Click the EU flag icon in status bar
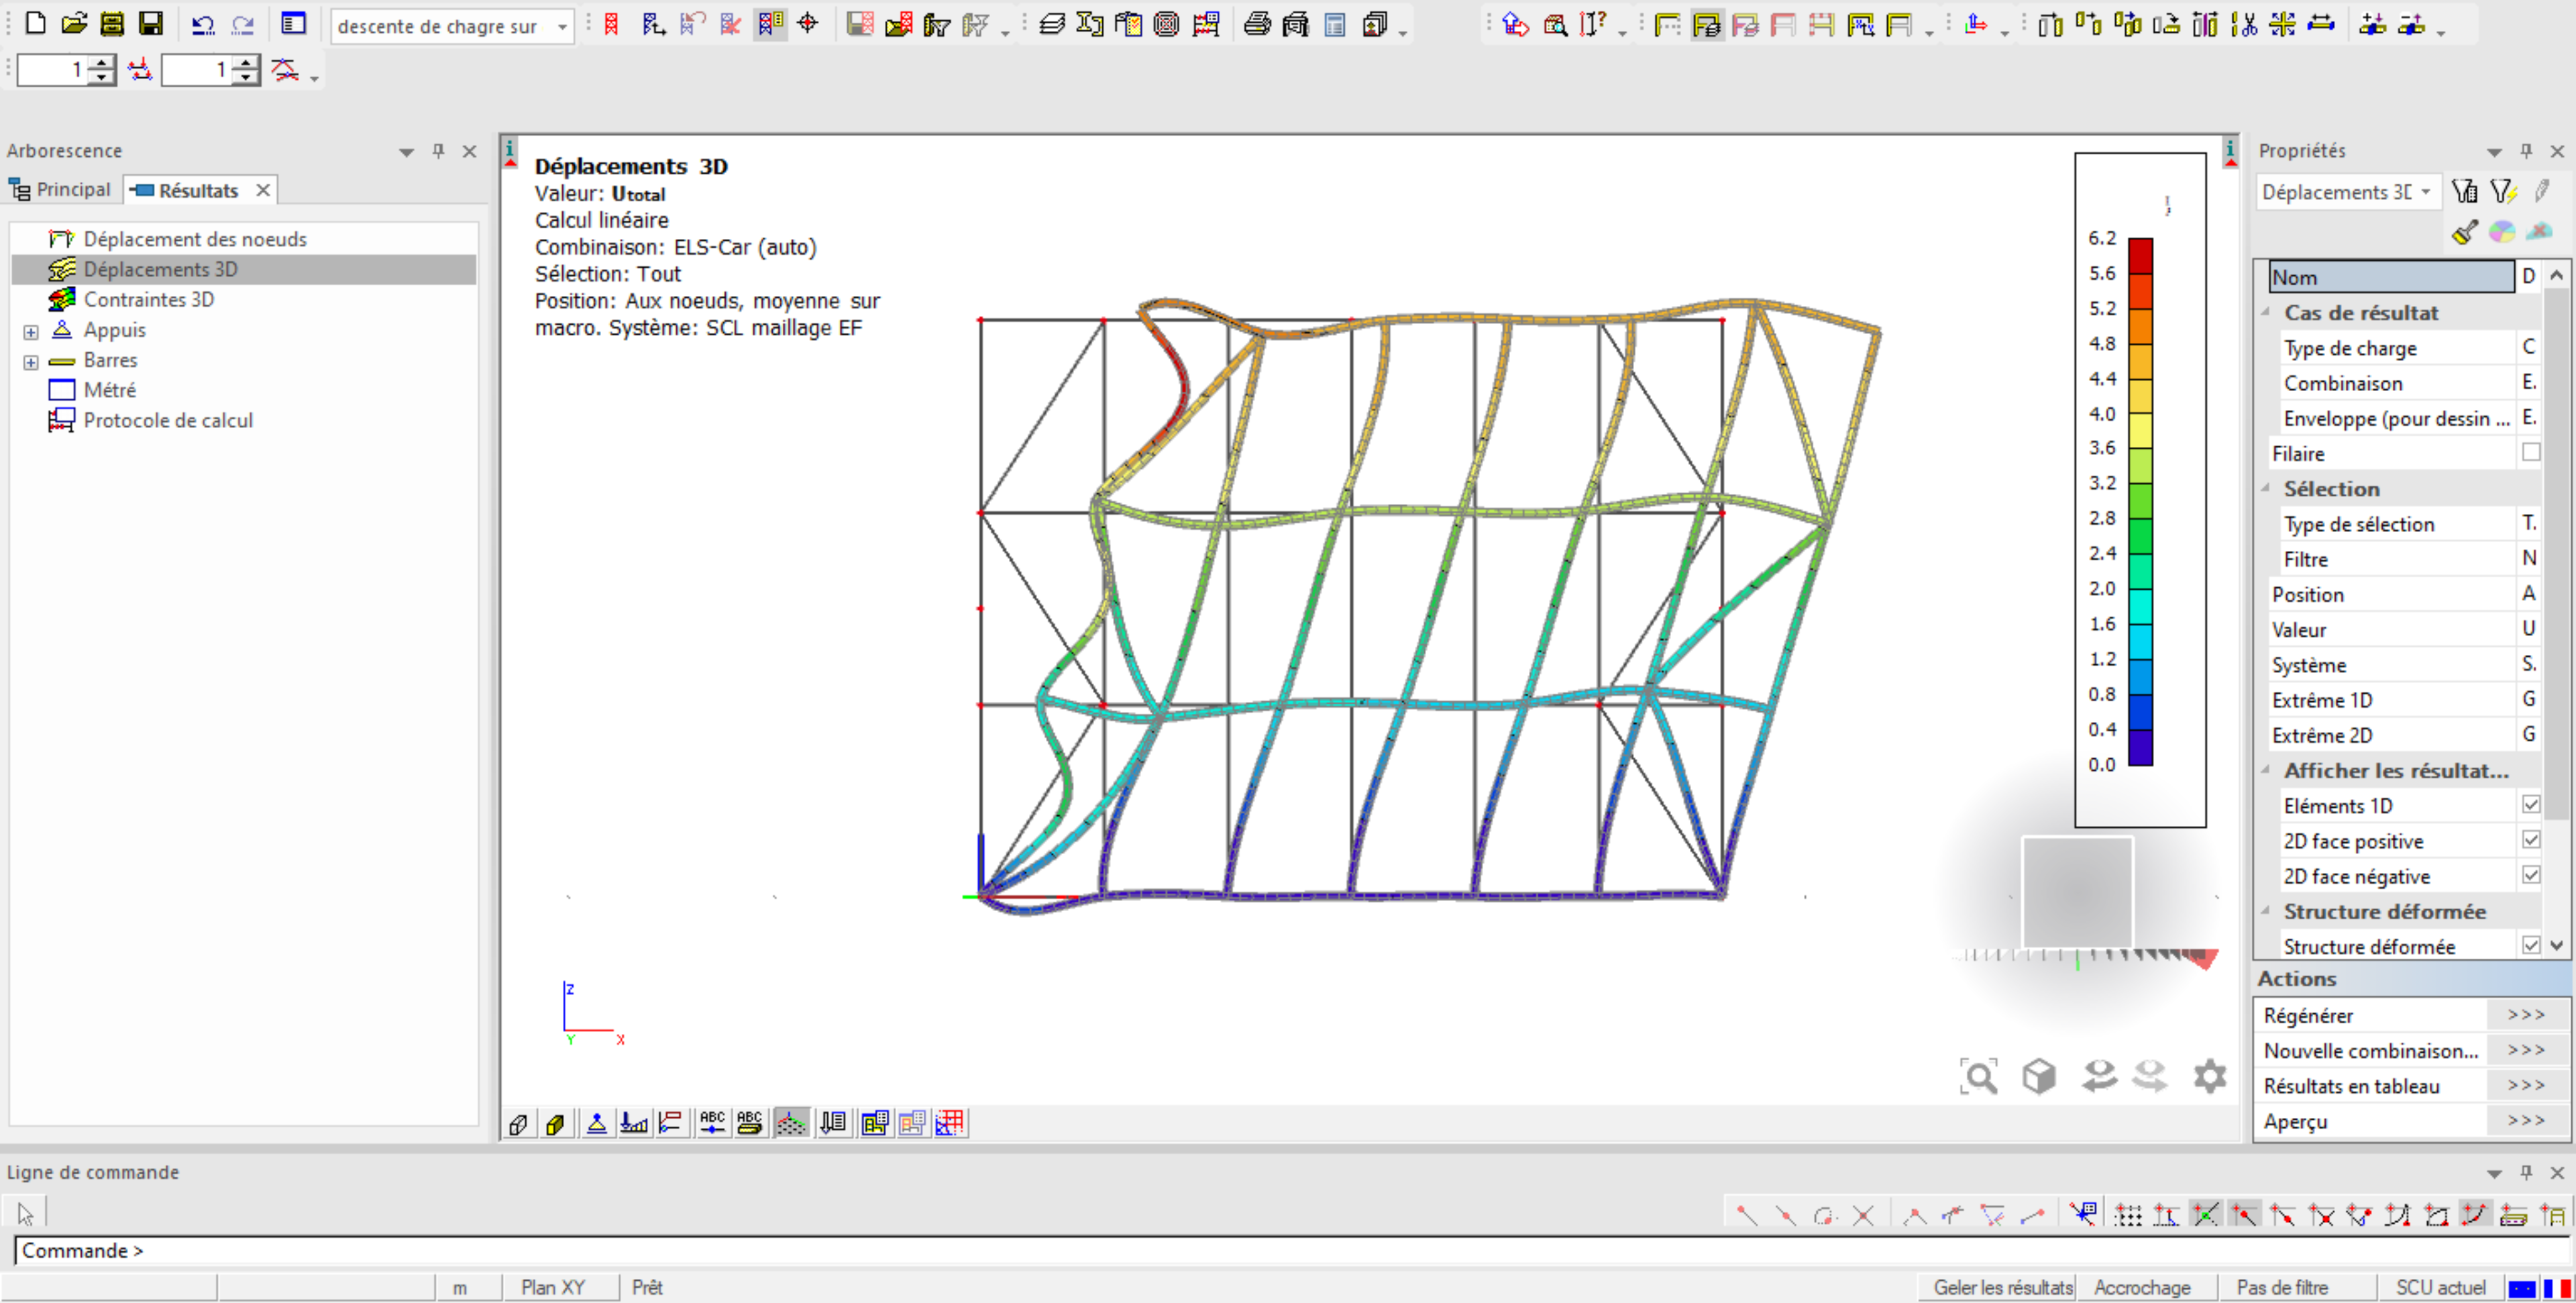 [x=2522, y=1288]
